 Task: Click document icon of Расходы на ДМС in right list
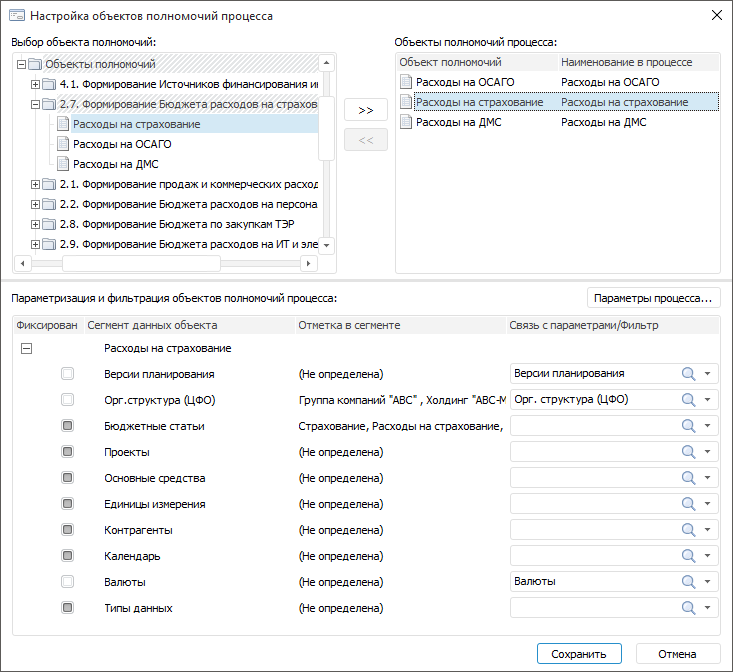[x=406, y=122]
